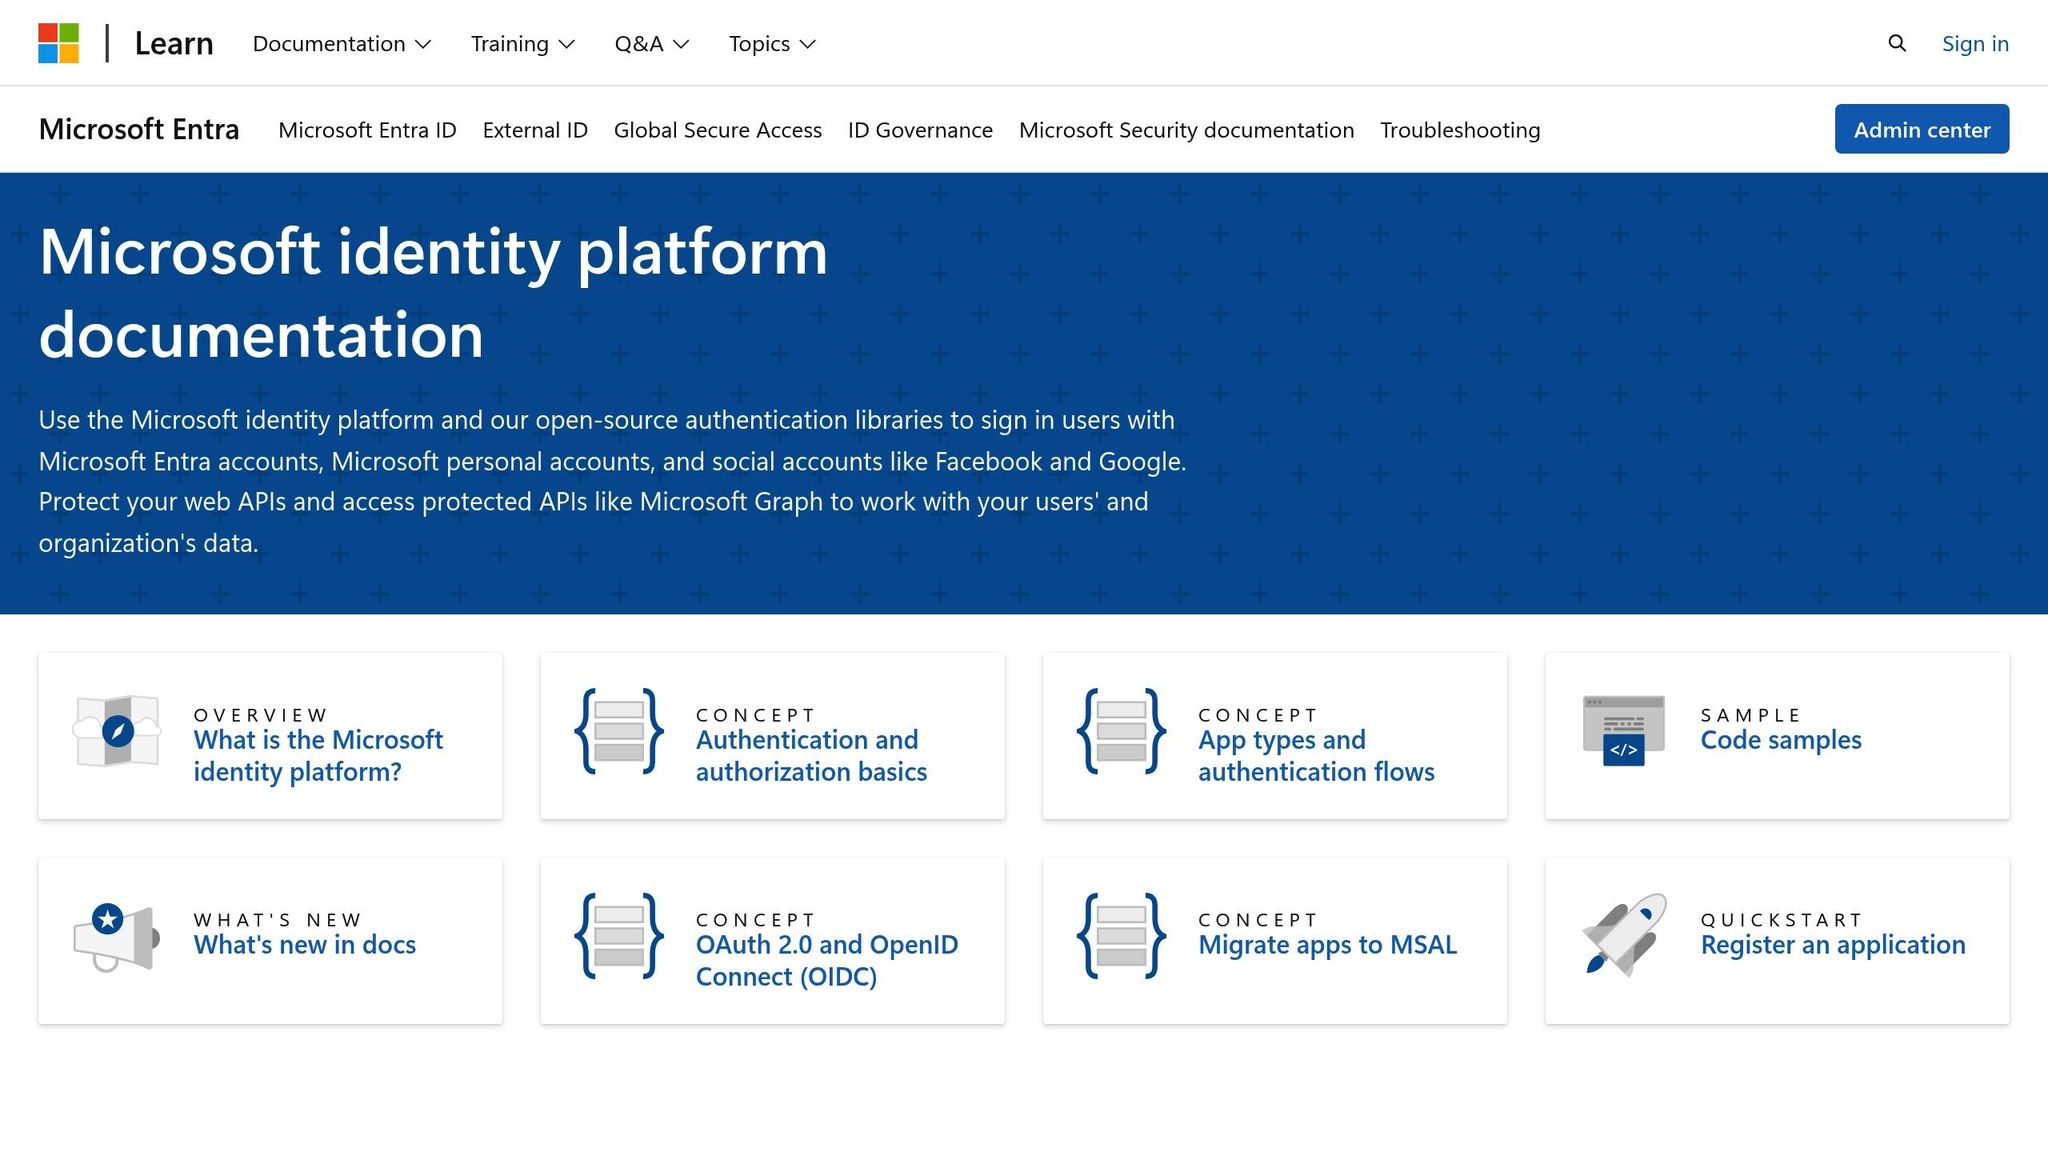Switch to the External ID section
Screen dimensions: 2048x1152
535,130
